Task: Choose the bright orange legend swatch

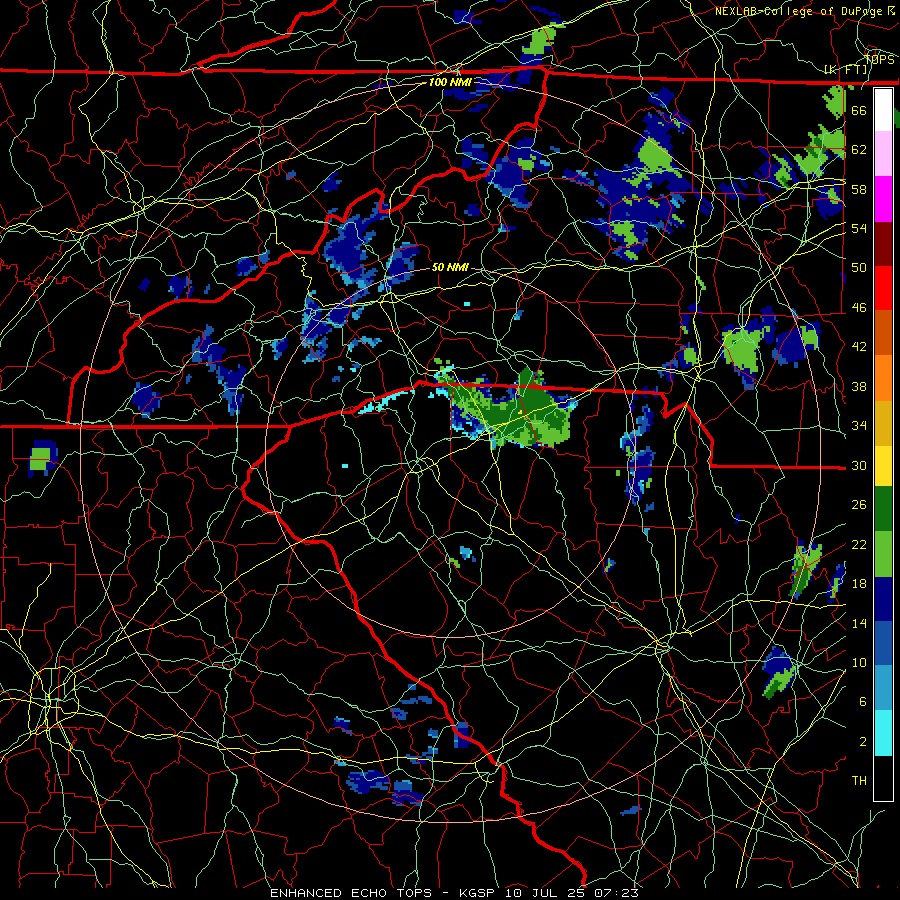Action: click(883, 378)
